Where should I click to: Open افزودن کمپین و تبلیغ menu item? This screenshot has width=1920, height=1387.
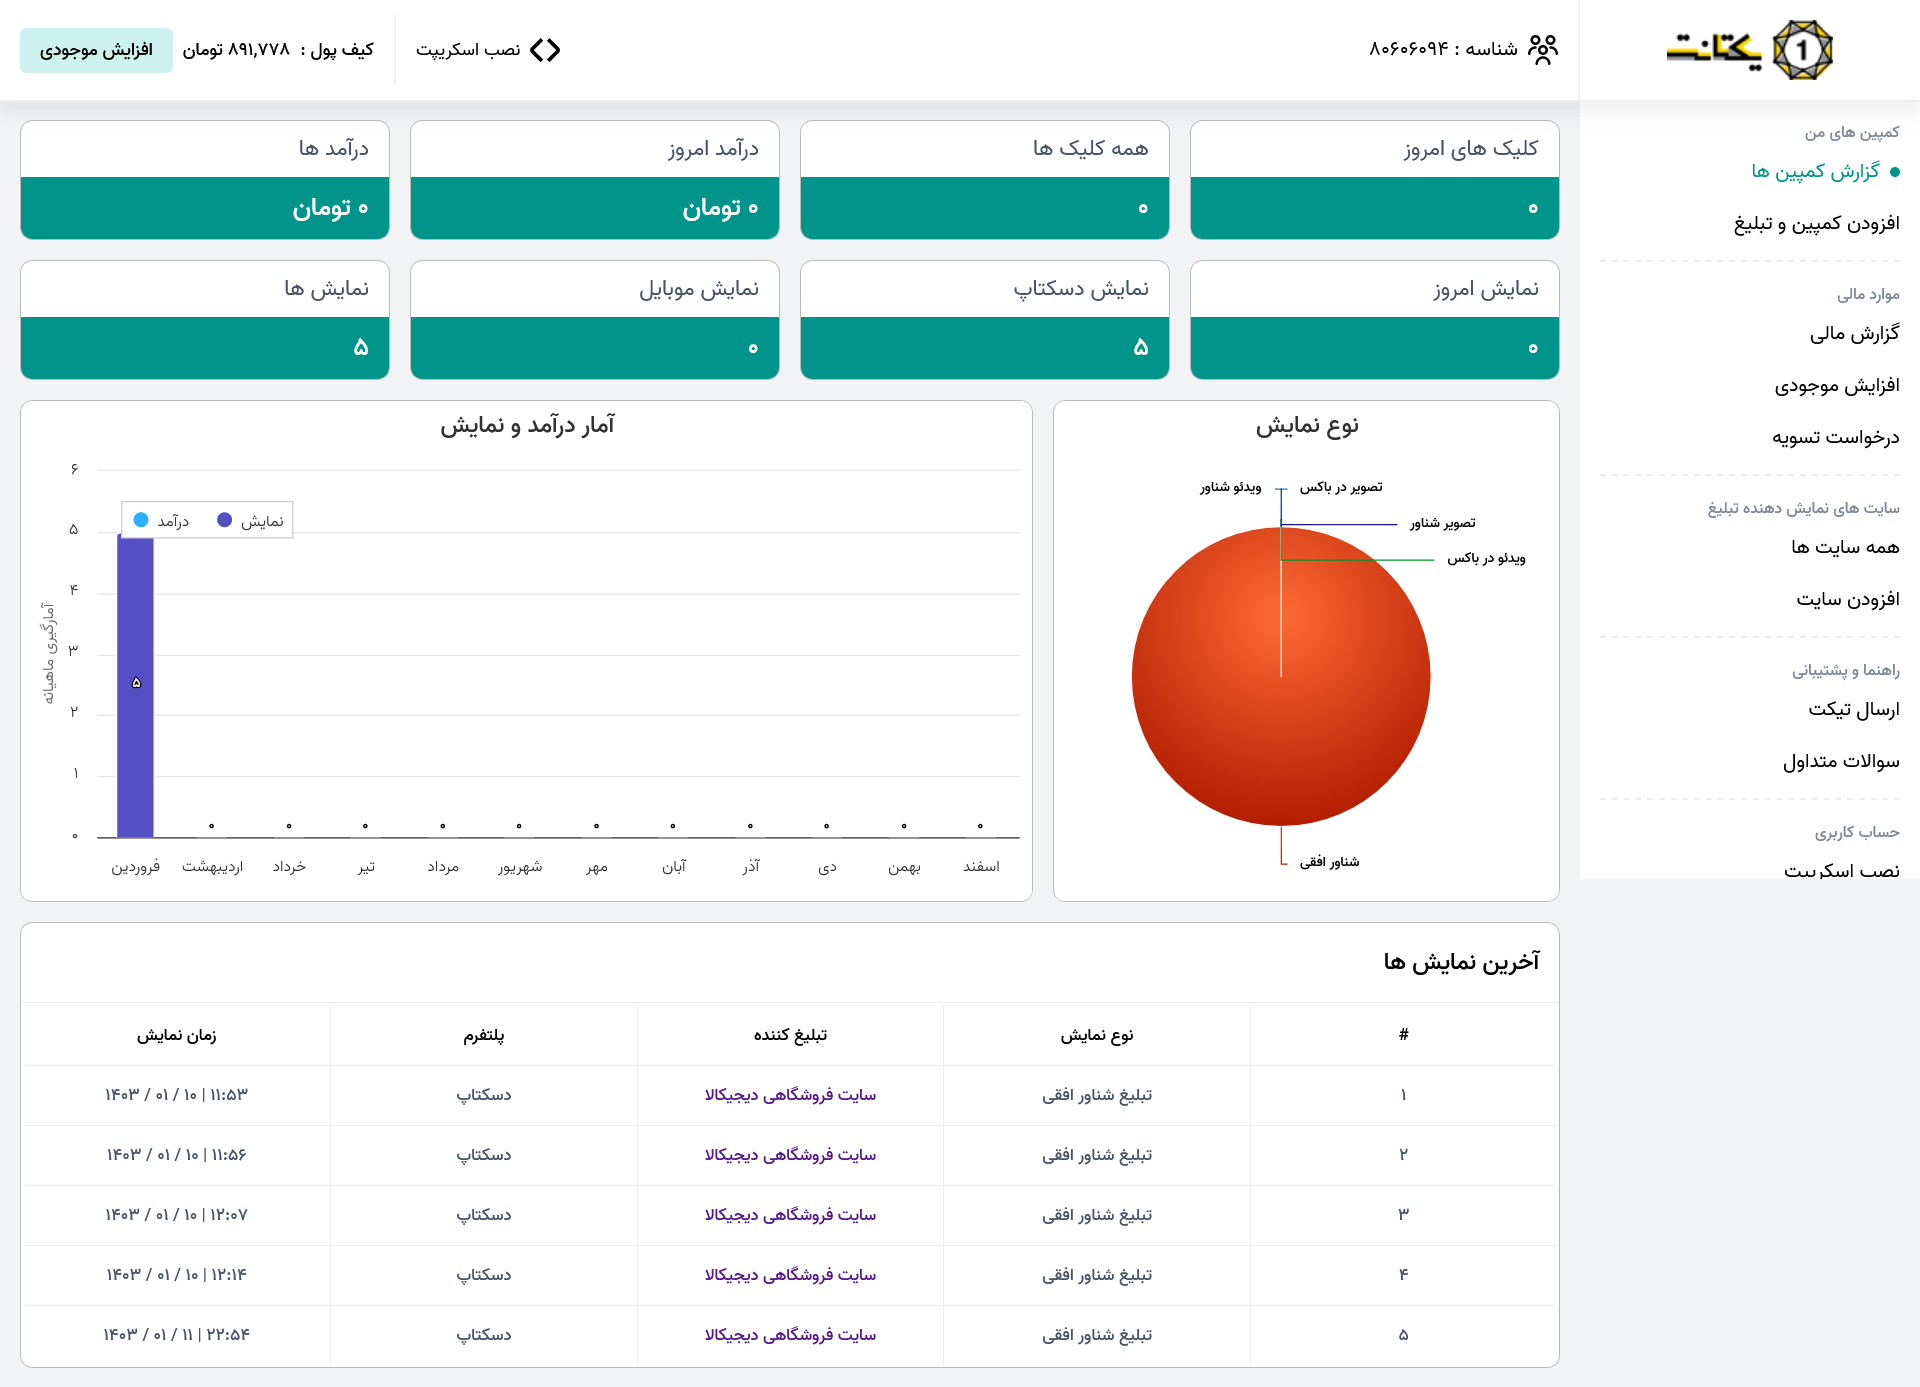[x=1816, y=224]
